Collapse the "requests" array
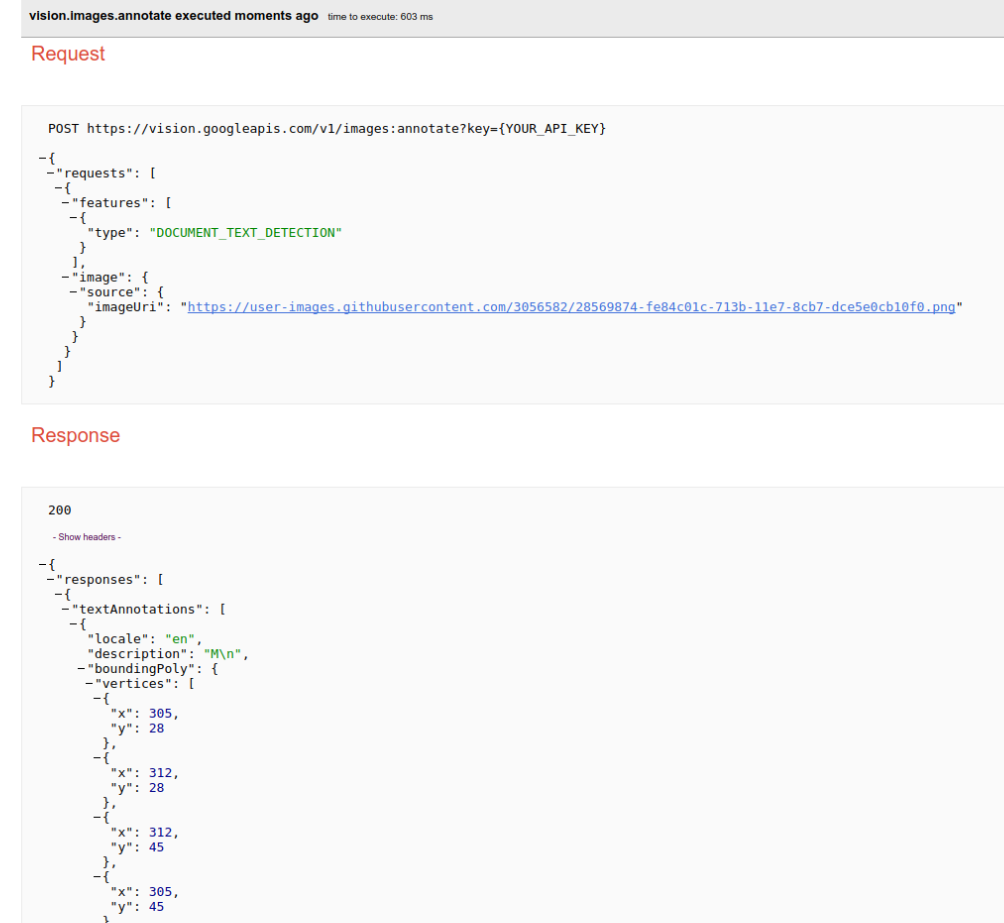This screenshot has height=923, width=1004. click(x=50, y=173)
